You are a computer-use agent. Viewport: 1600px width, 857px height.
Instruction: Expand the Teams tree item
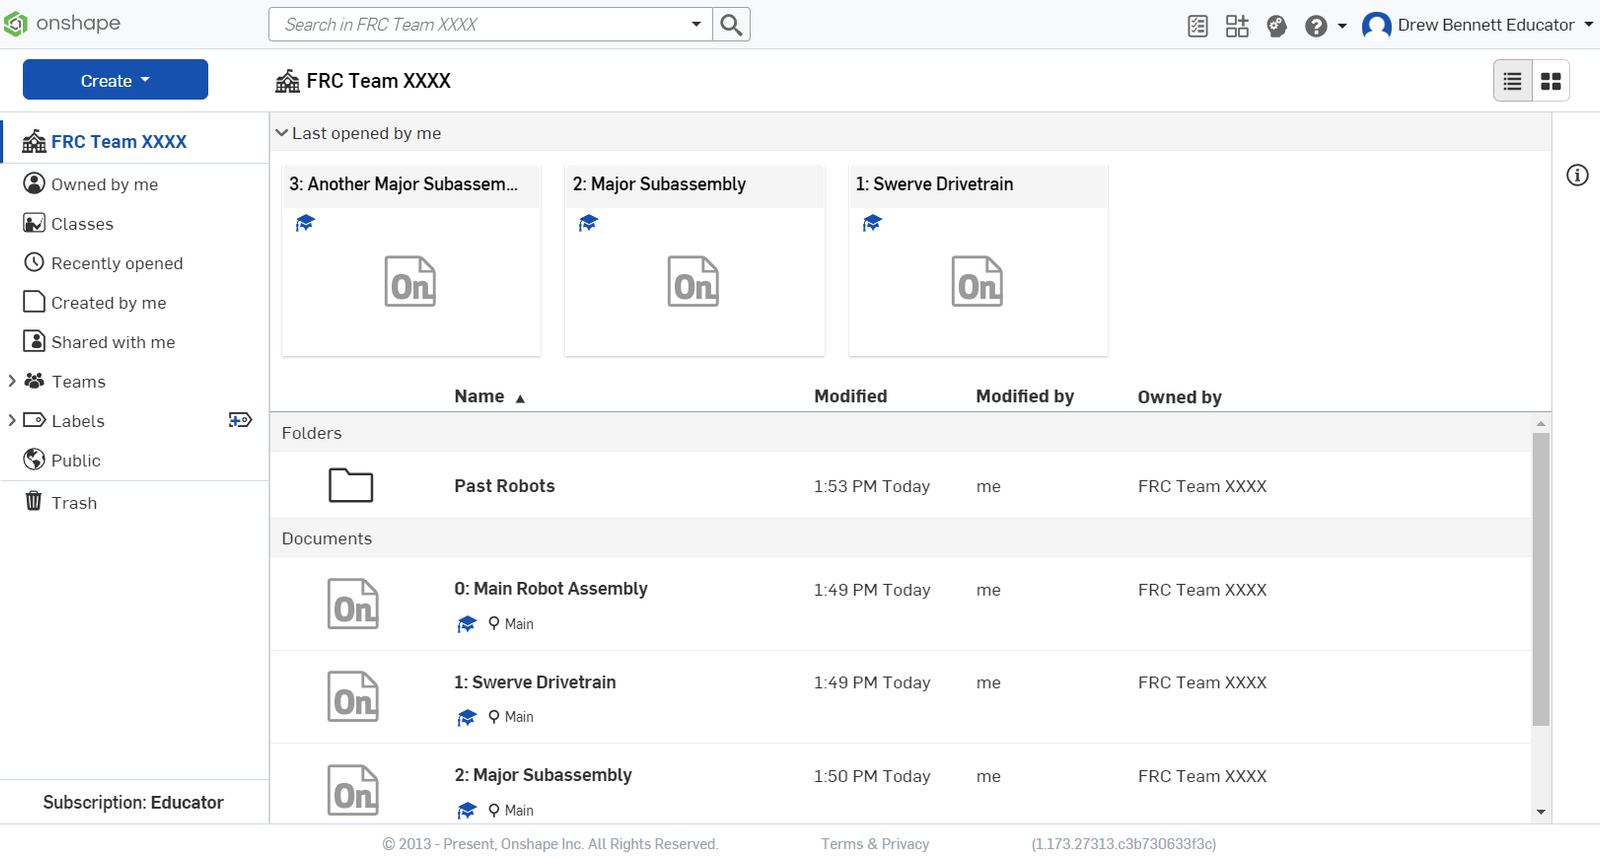coord(12,381)
